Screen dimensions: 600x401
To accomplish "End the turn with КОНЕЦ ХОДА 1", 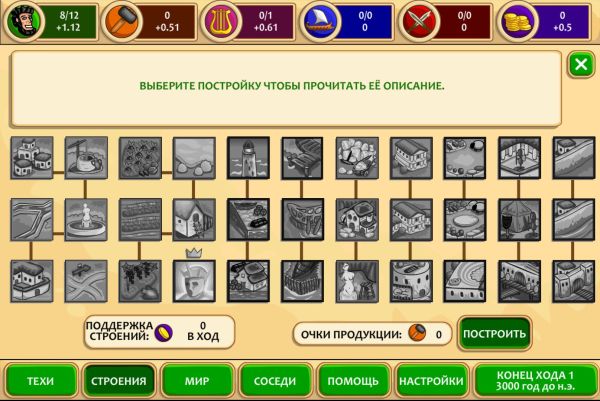I will click(x=535, y=381).
